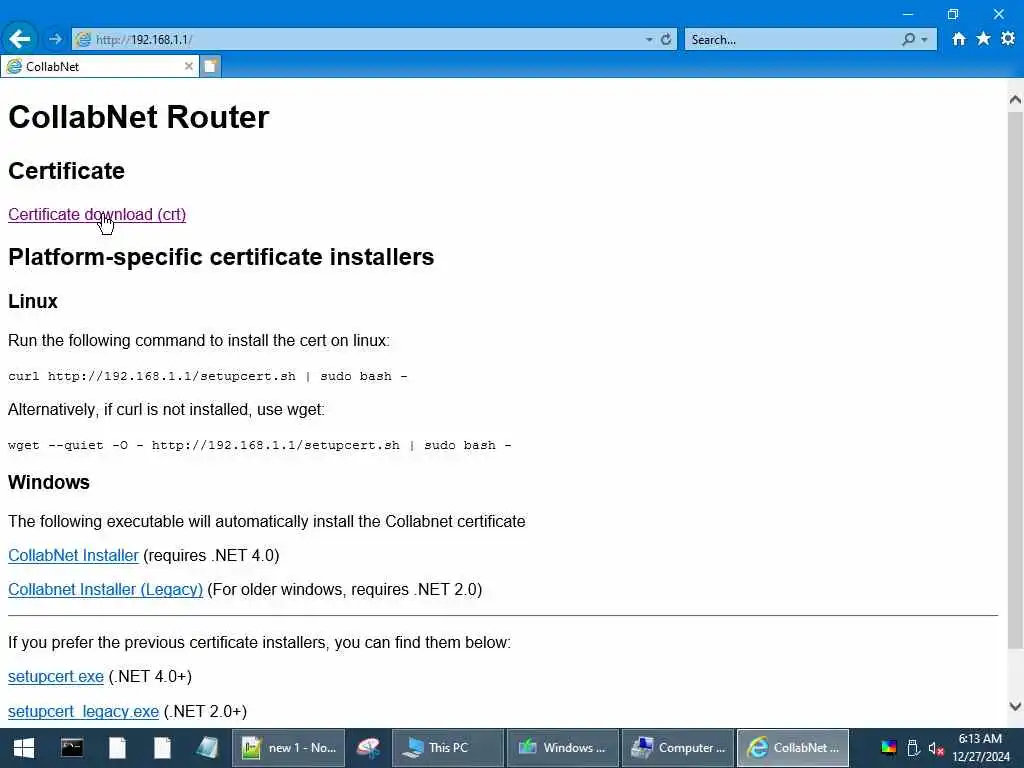This screenshot has width=1024, height=768.
Task: Launch the Command Prompt taskbar icon
Action: 72,748
